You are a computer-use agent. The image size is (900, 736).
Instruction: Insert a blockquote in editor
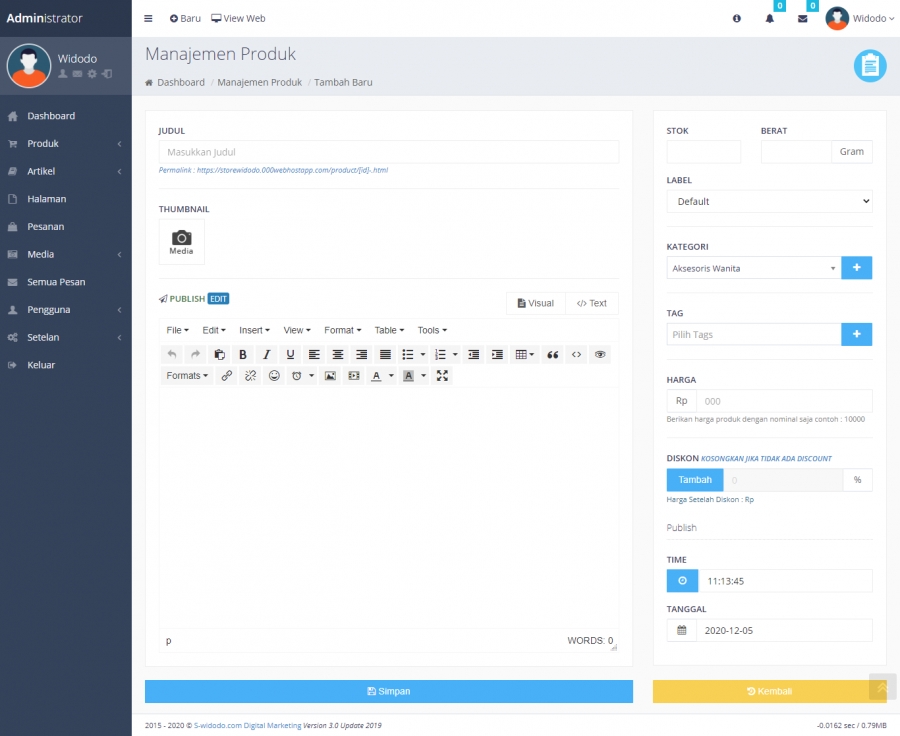click(x=553, y=354)
